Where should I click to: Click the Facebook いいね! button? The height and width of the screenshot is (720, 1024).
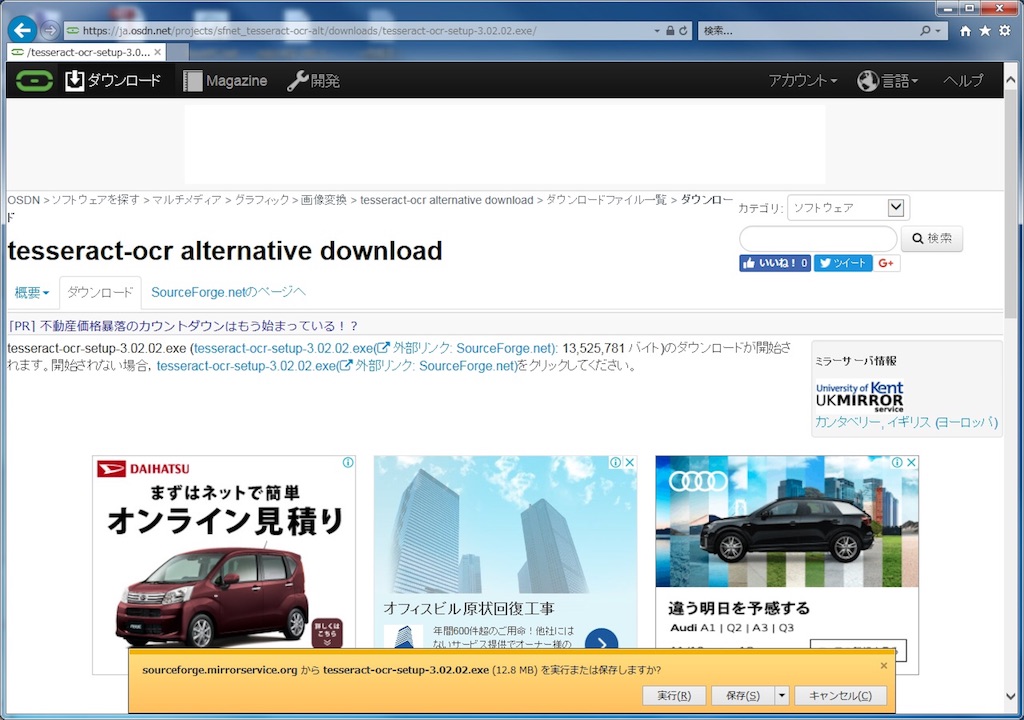775,263
